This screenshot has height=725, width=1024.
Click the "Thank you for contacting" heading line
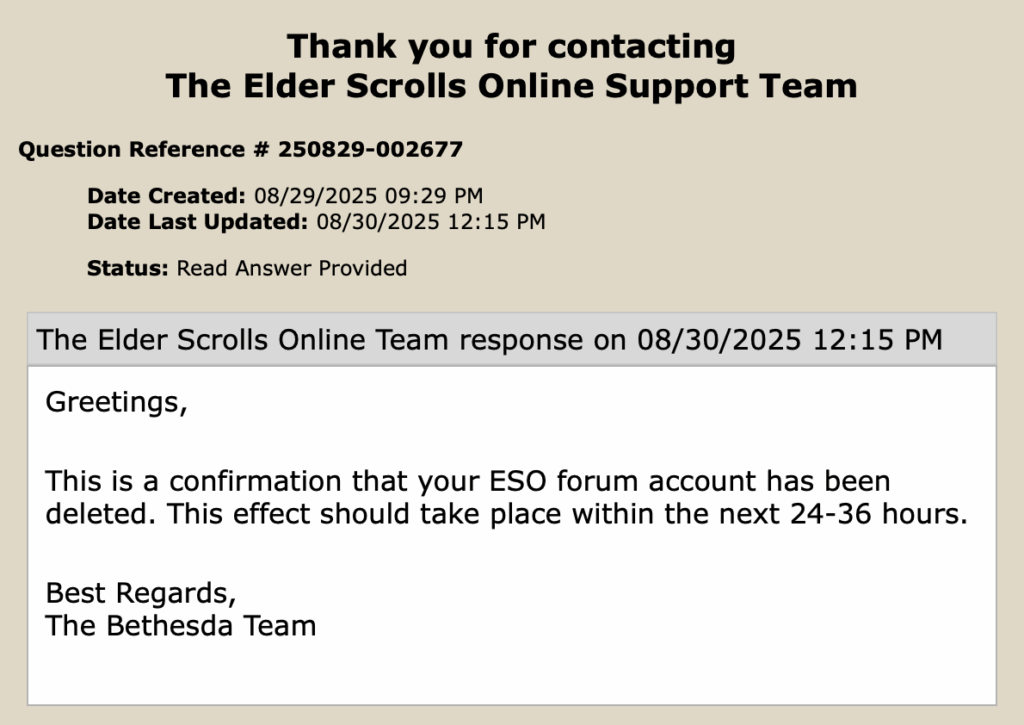tap(511, 46)
